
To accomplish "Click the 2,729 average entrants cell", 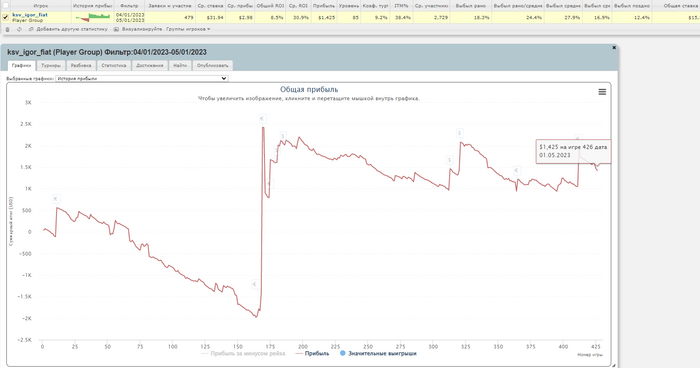I will pyautogui.click(x=431, y=17).
